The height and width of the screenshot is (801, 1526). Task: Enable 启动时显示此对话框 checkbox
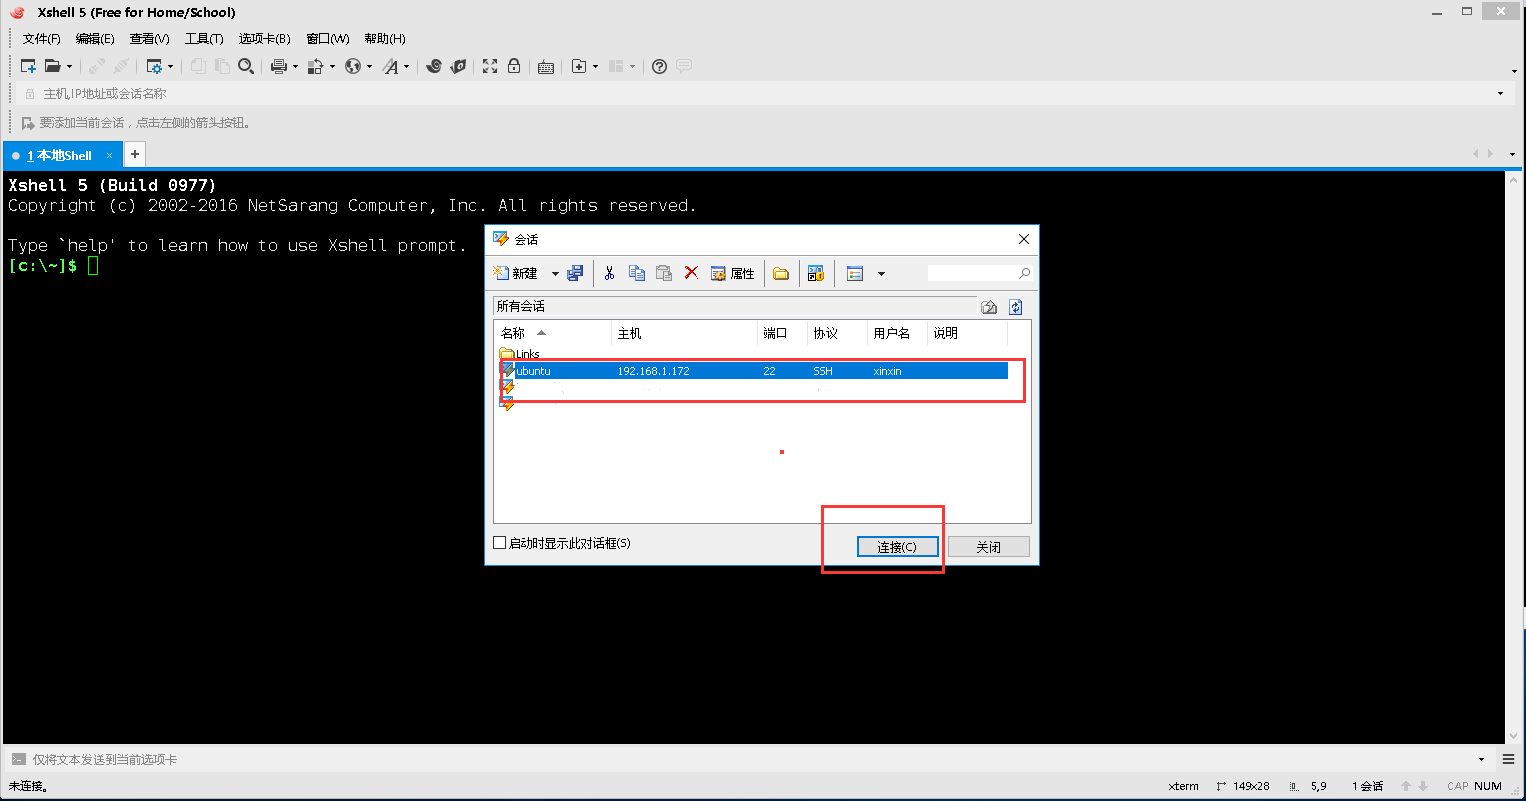[500, 543]
